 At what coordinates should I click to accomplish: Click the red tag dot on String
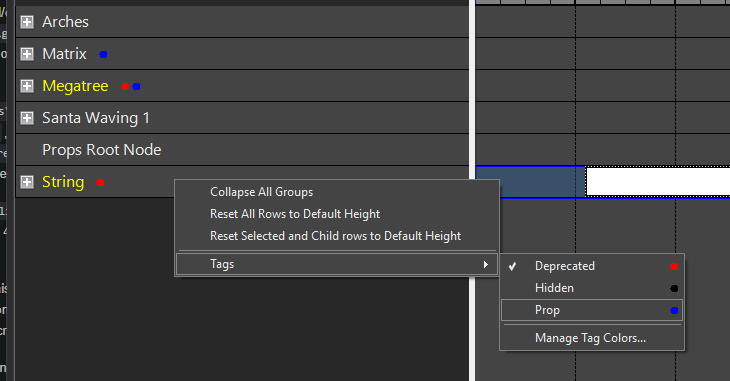point(100,183)
